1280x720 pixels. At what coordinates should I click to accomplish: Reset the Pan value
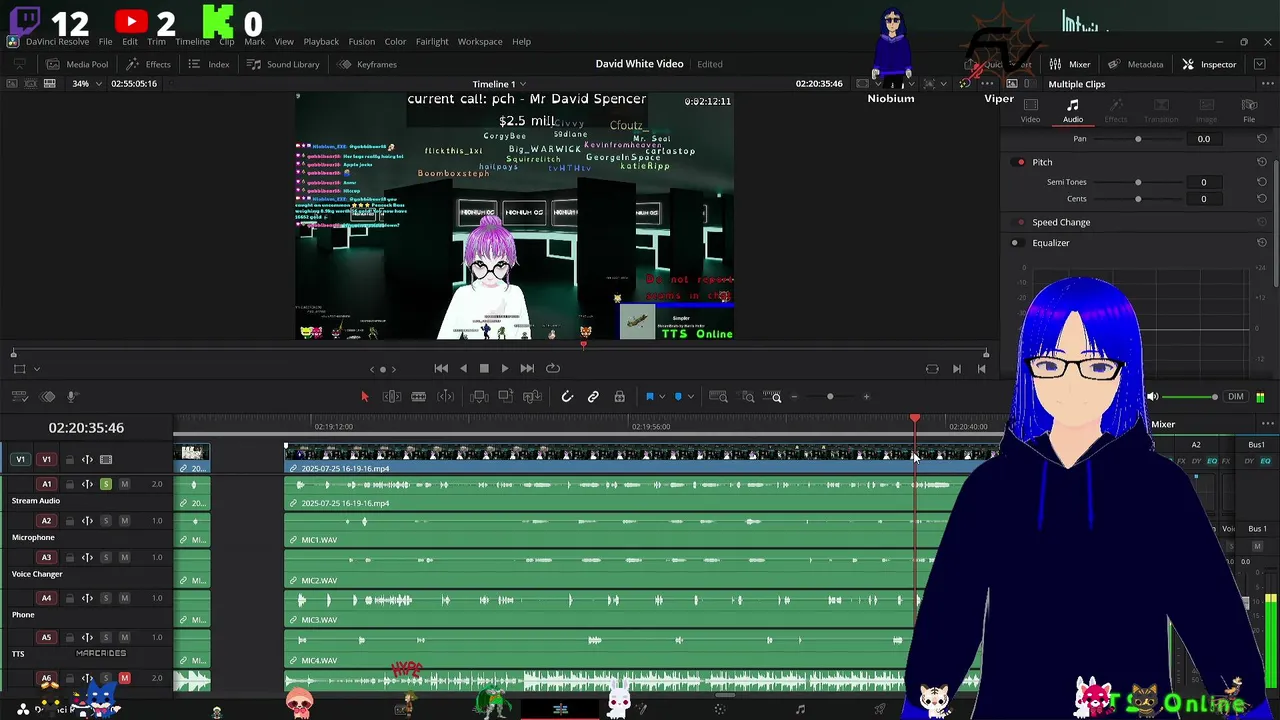pos(1262,139)
